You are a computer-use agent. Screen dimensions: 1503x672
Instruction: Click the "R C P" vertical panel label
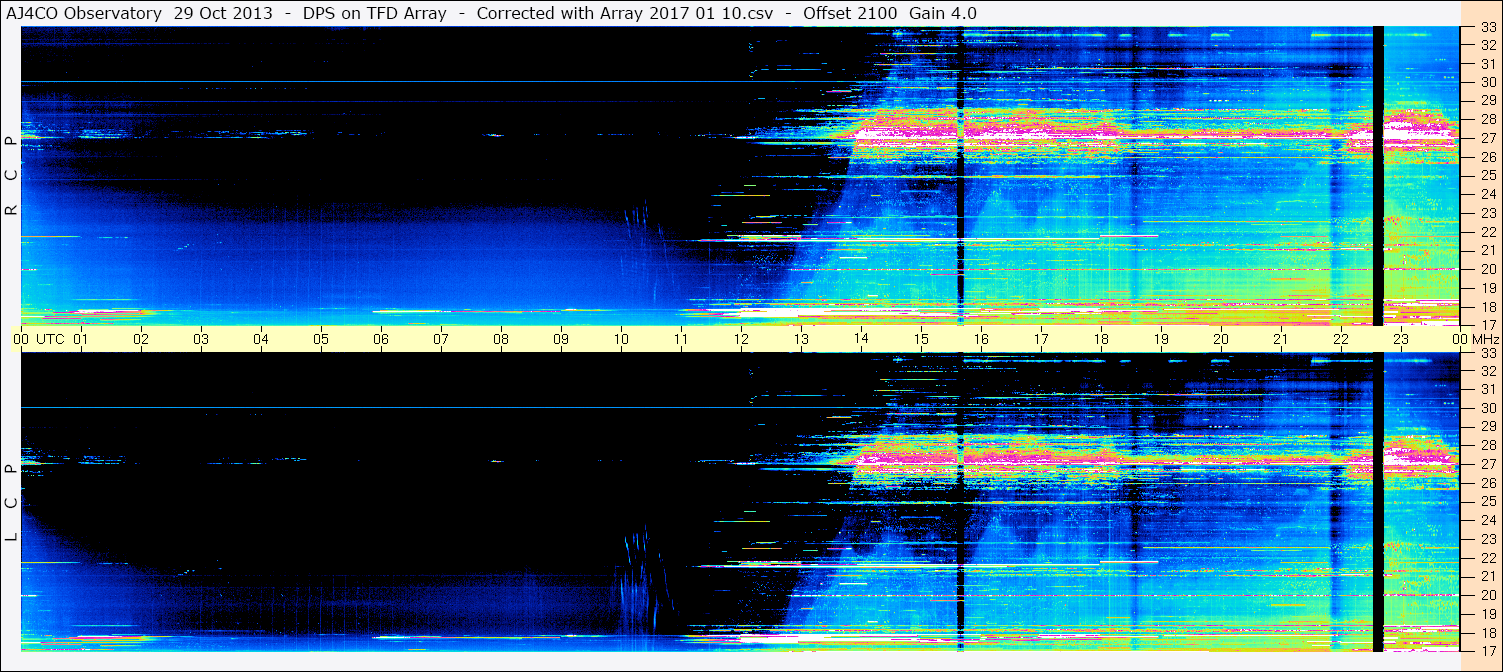point(11,176)
